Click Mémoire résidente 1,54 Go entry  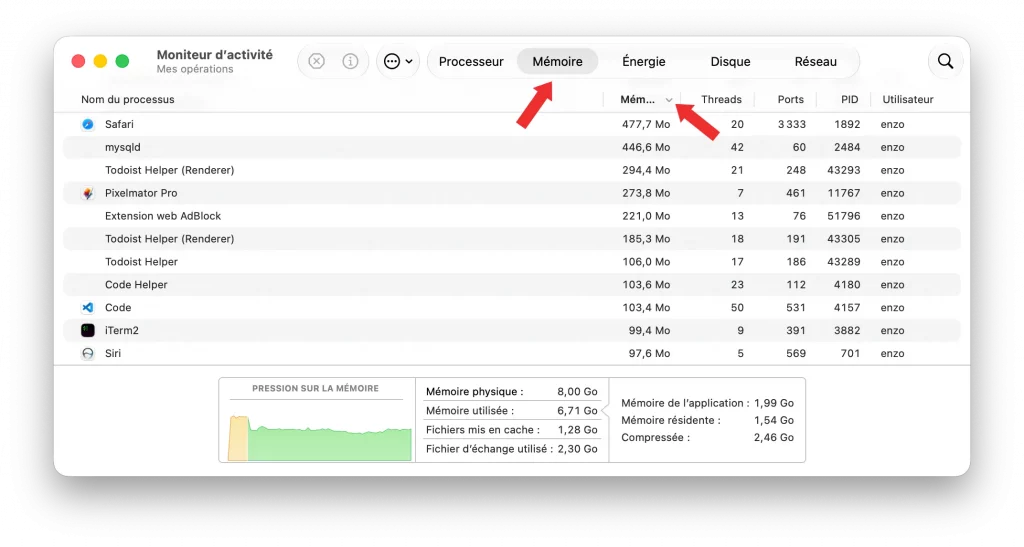[x=707, y=420]
